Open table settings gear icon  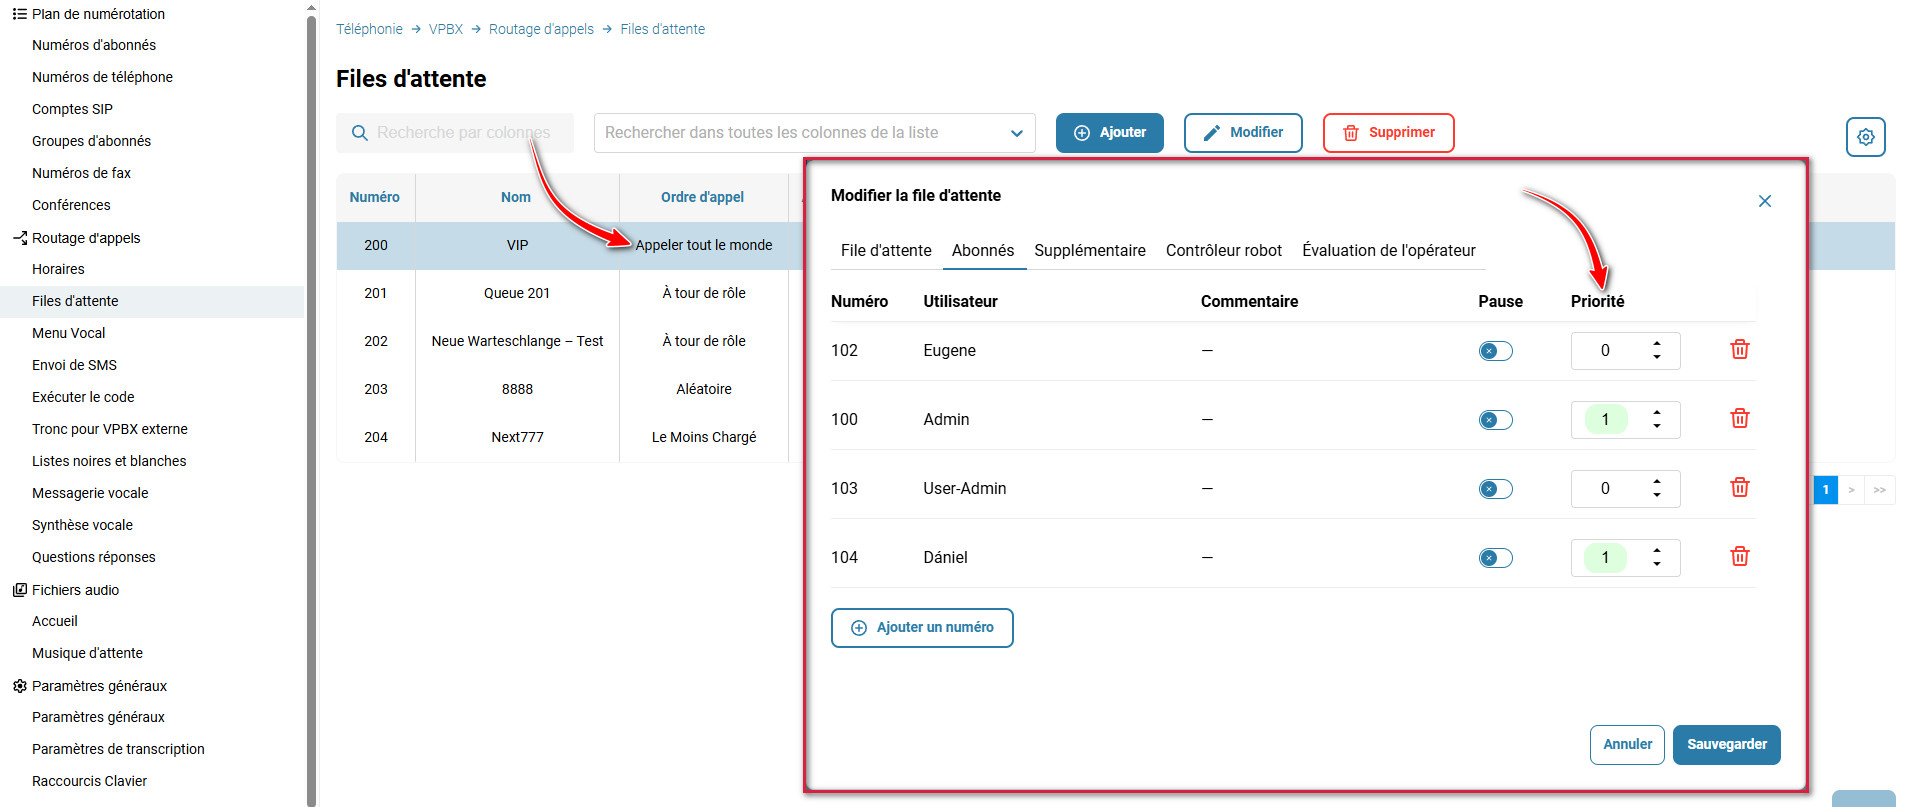(1866, 137)
